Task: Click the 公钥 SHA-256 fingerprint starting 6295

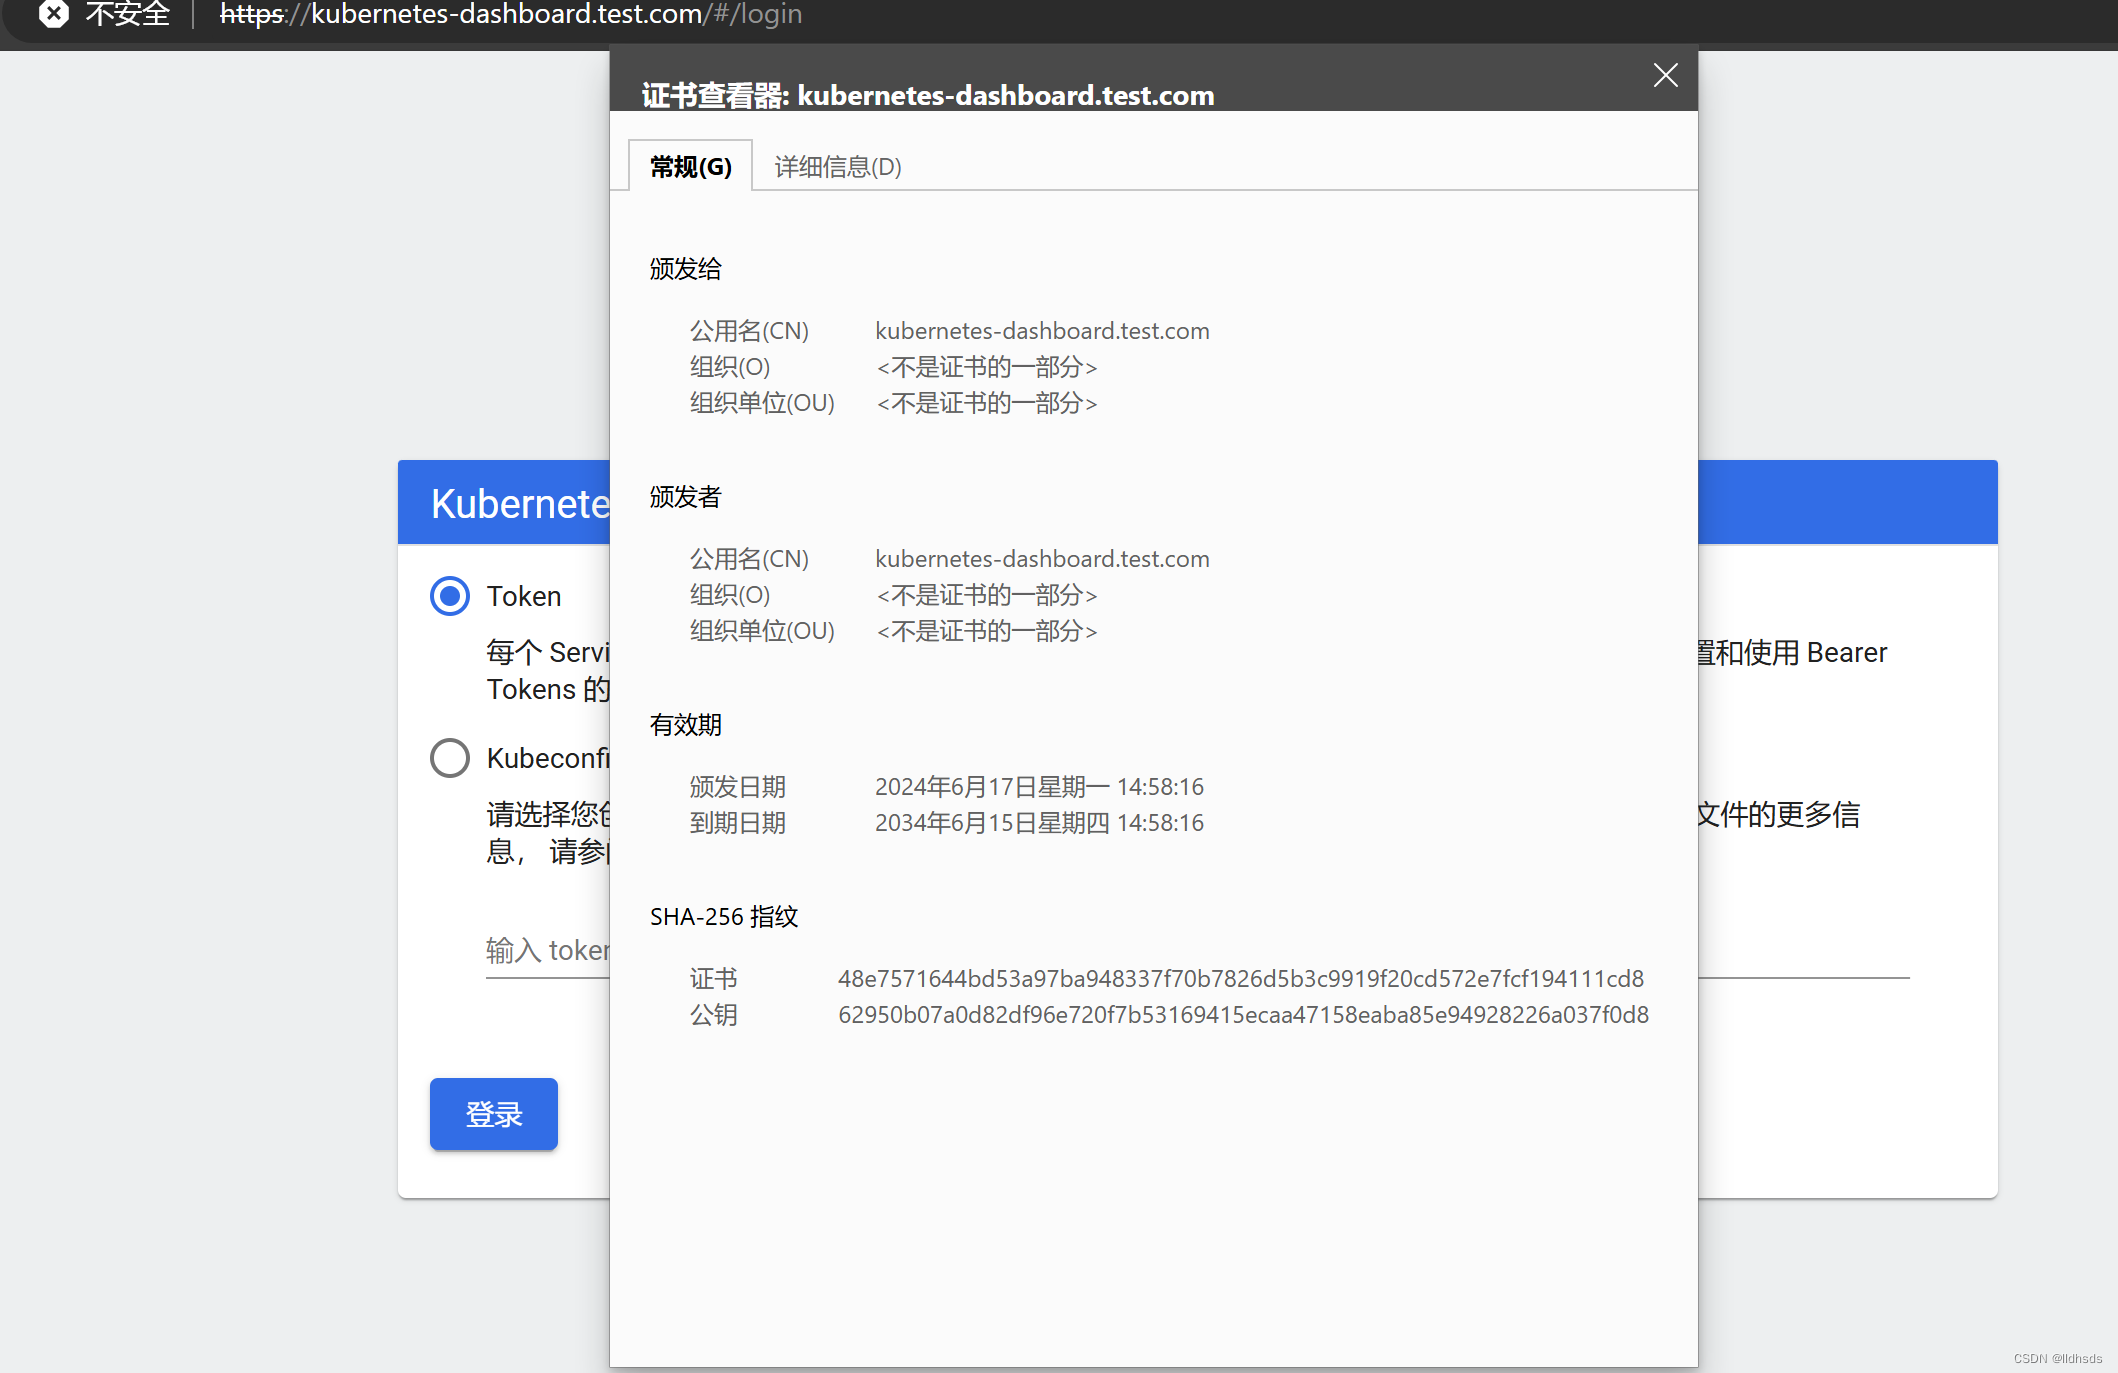Action: (x=1243, y=1015)
